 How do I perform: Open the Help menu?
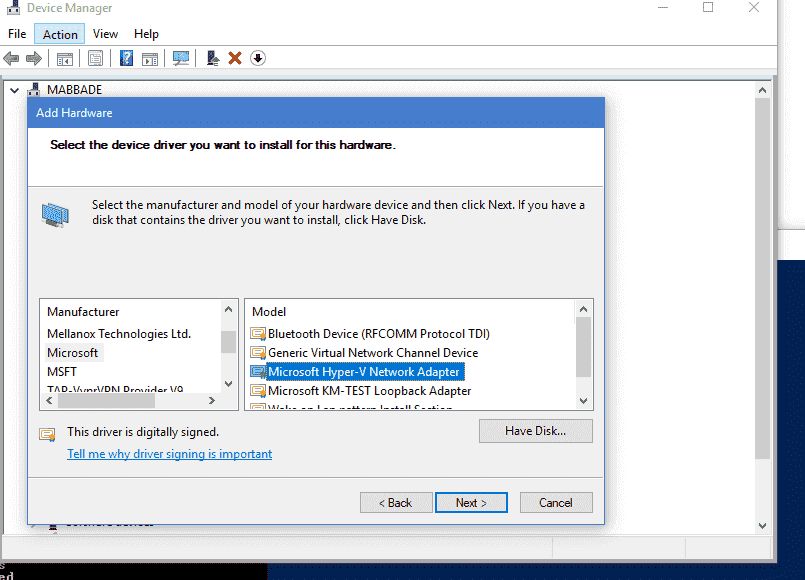146,34
